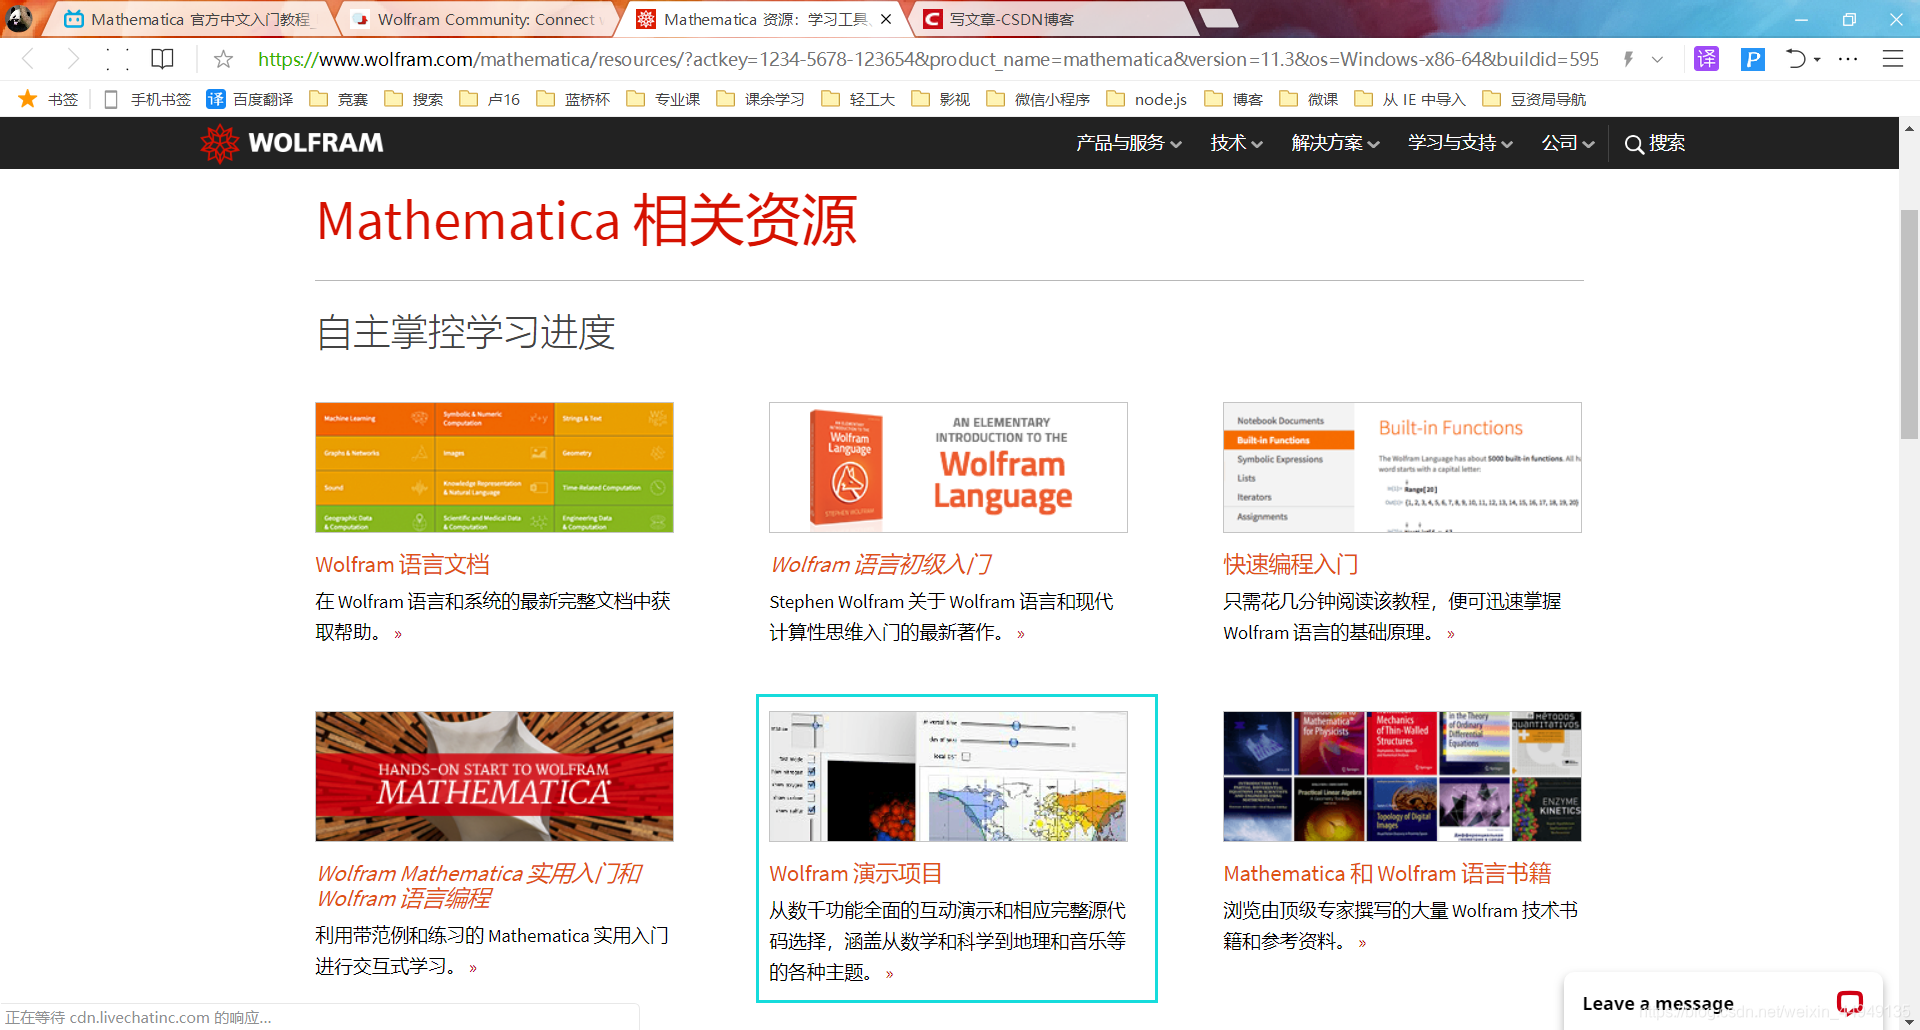Switch to Wolfram Community tab
Viewport: 1920px width, 1030px height.
(478, 19)
